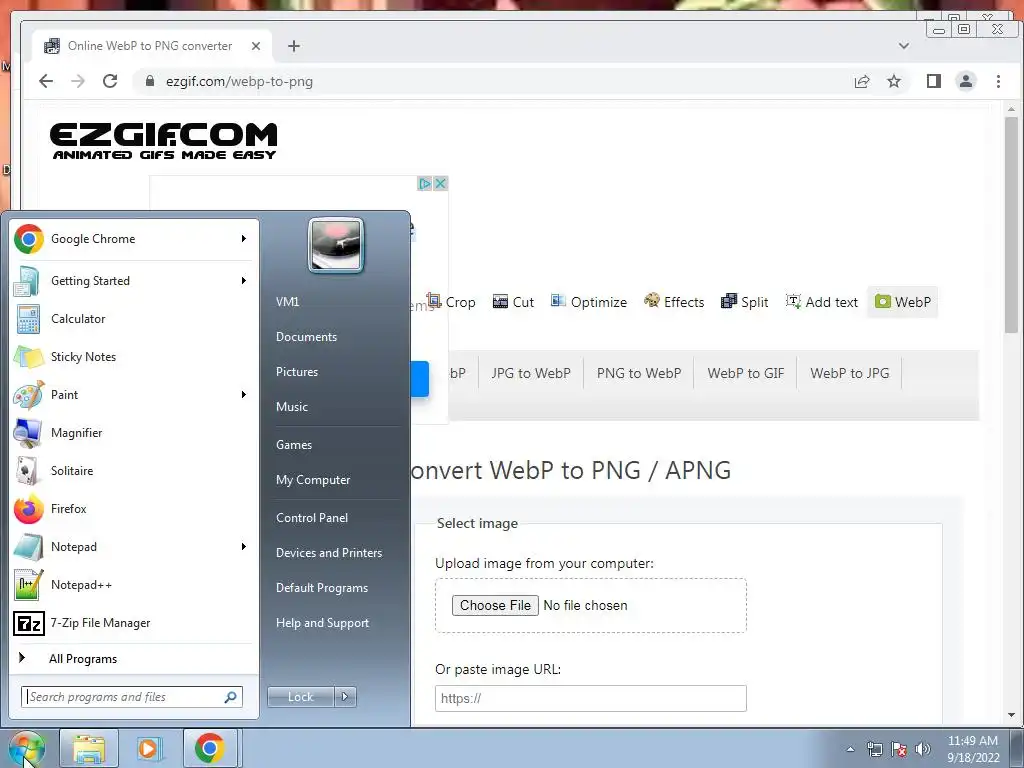Image resolution: width=1024 pixels, height=768 pixels.
Task: Start Solitaire game
Action: point(133,471)
